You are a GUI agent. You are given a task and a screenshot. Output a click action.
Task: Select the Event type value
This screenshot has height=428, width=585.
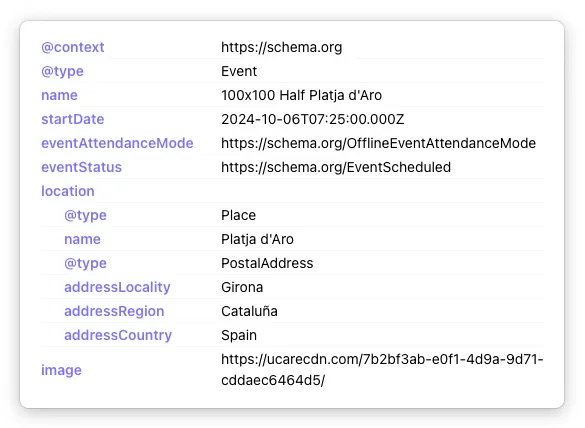239,71
